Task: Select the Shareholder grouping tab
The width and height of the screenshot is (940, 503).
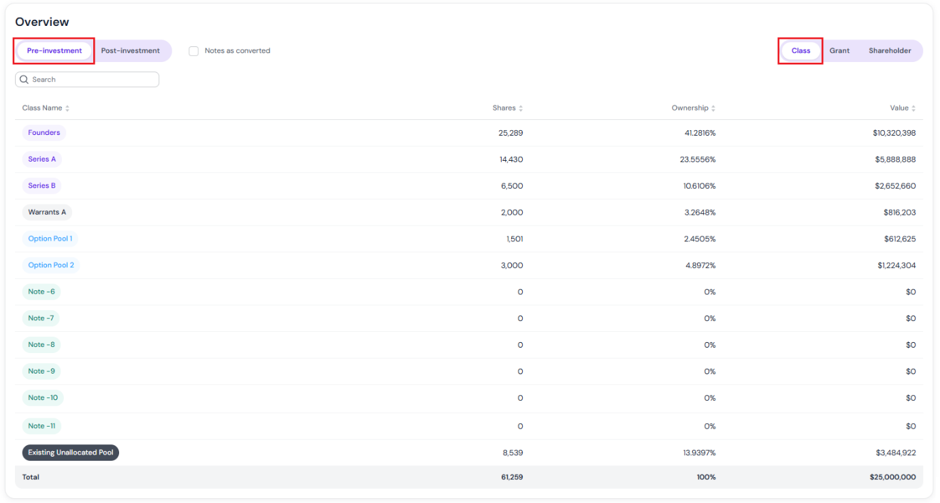Action: pos(890,51)
